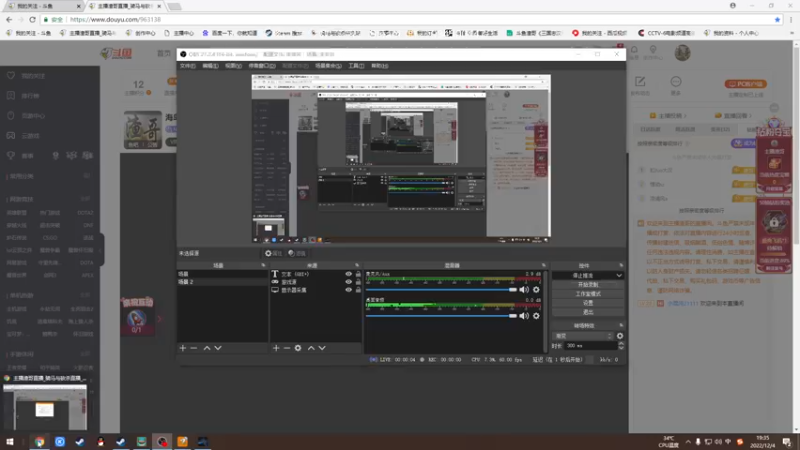Open the 文件(F) menu in OBS
800x450 pixels.
[187, 66]
